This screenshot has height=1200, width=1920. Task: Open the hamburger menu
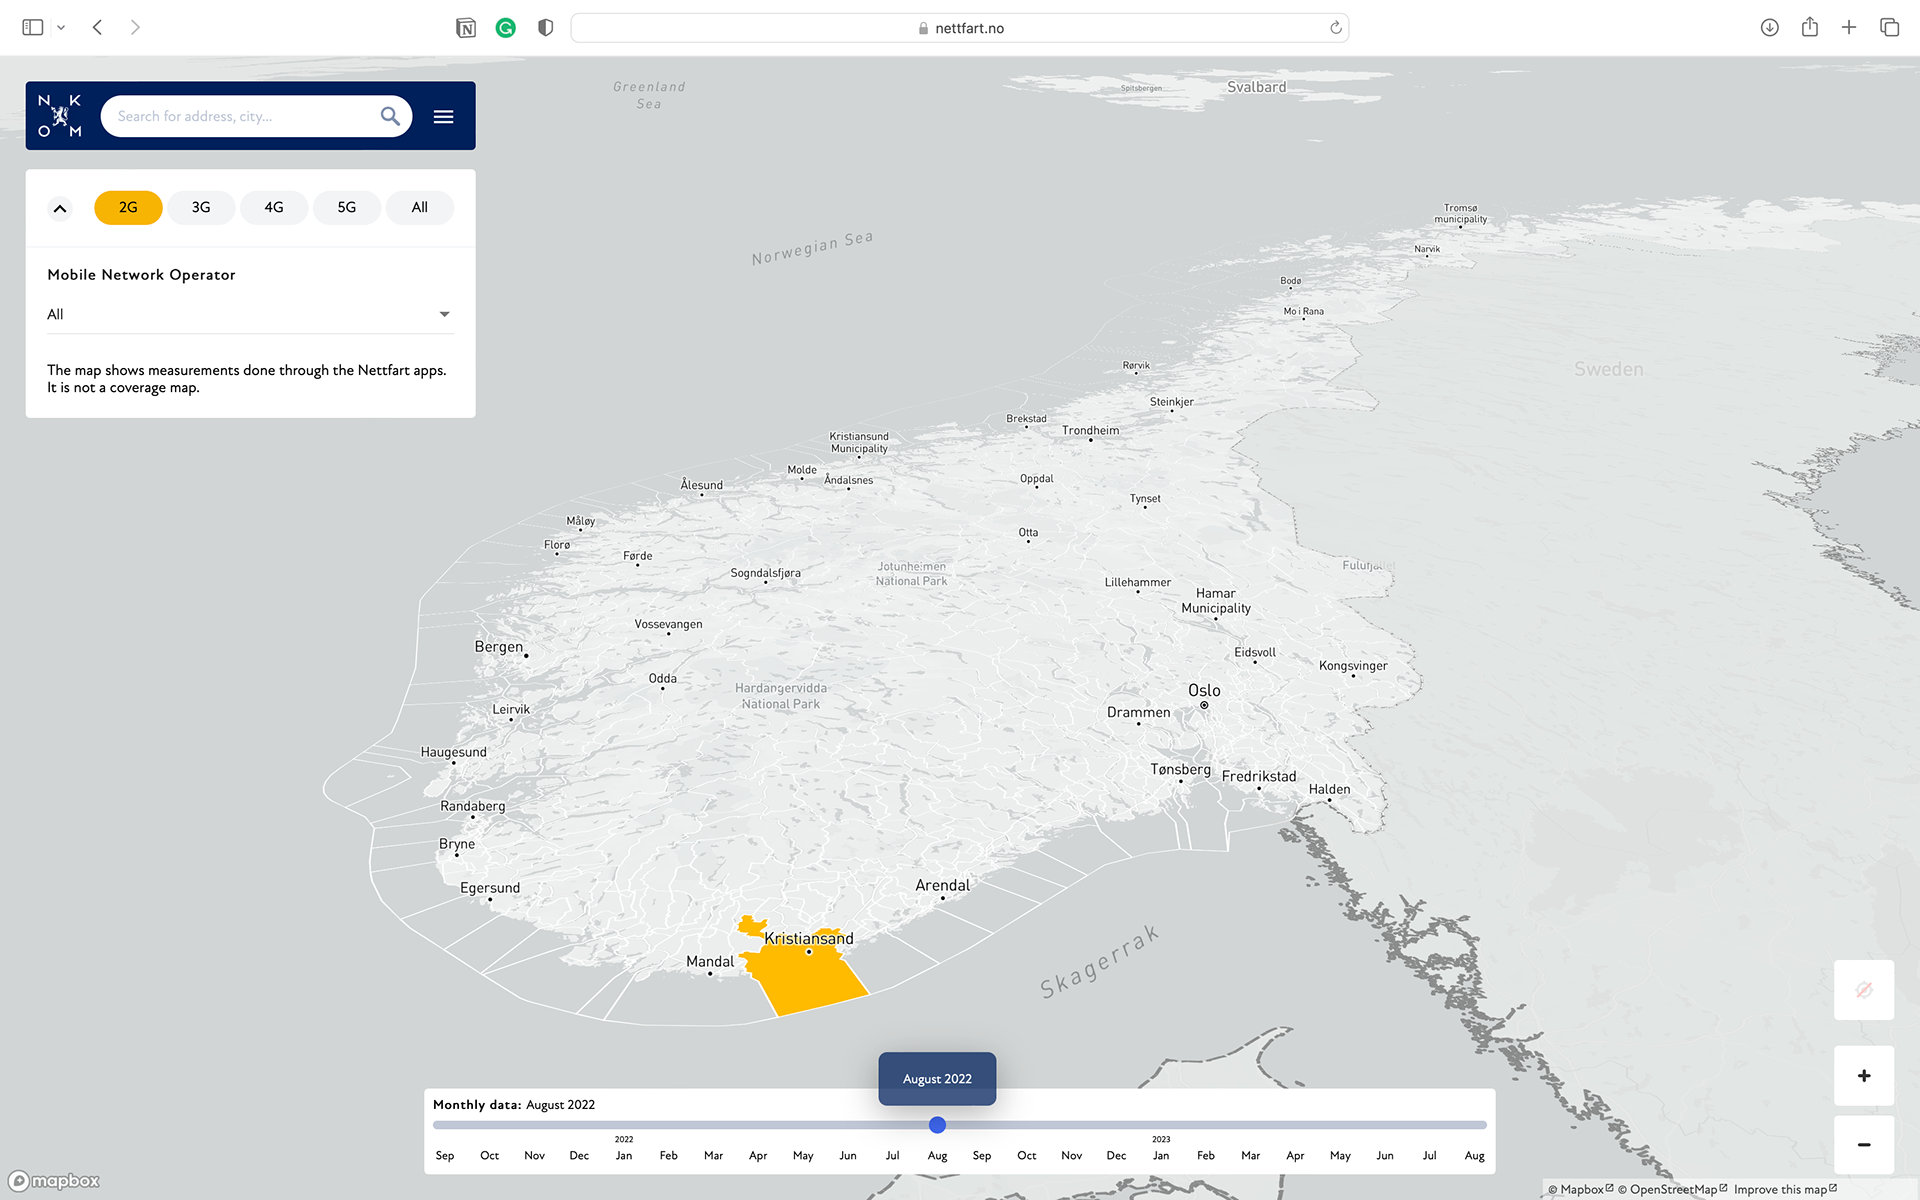pos(443,117)
